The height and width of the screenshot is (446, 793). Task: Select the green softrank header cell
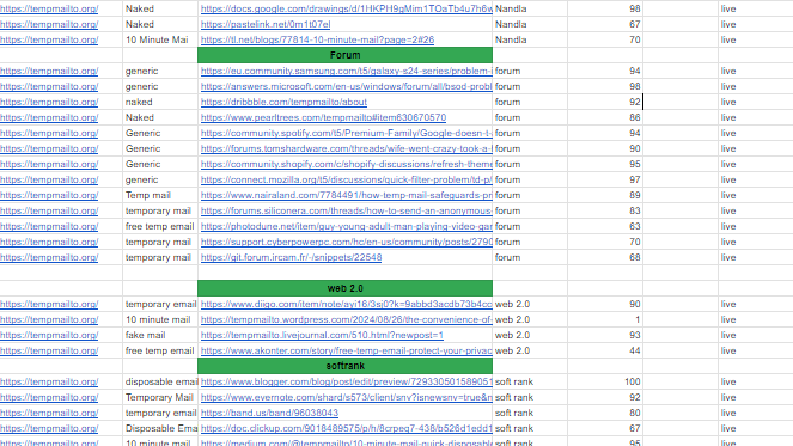point(345,366)
